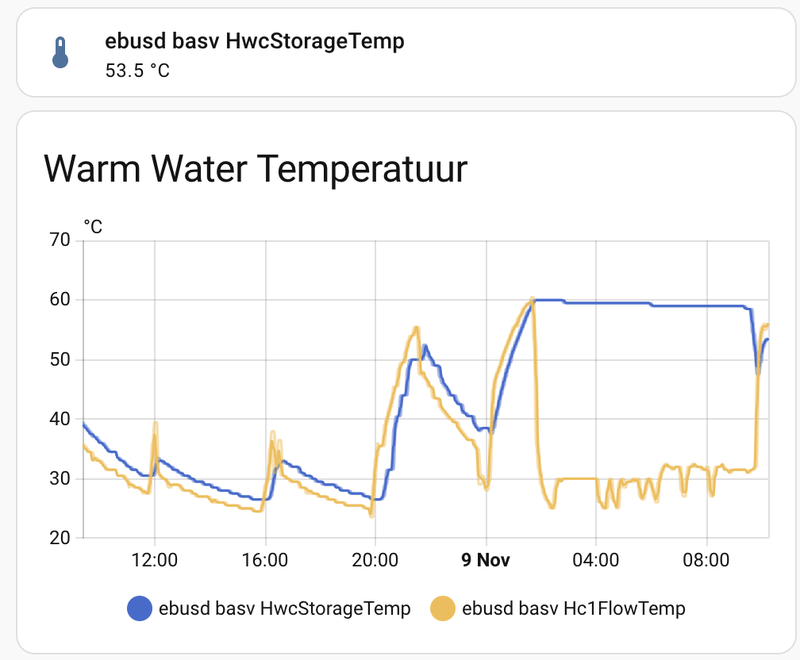Image resolution: width=800 pixels, height=660 pixels.
Task: Click the 16:00 time axis label
Action: [x=265, y=560]
